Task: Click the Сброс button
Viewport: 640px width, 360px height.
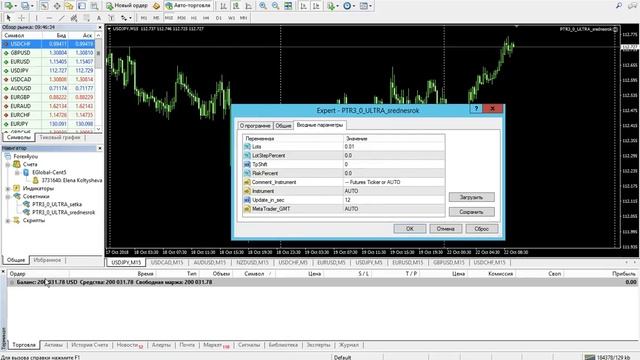Action: pos(482,229)
